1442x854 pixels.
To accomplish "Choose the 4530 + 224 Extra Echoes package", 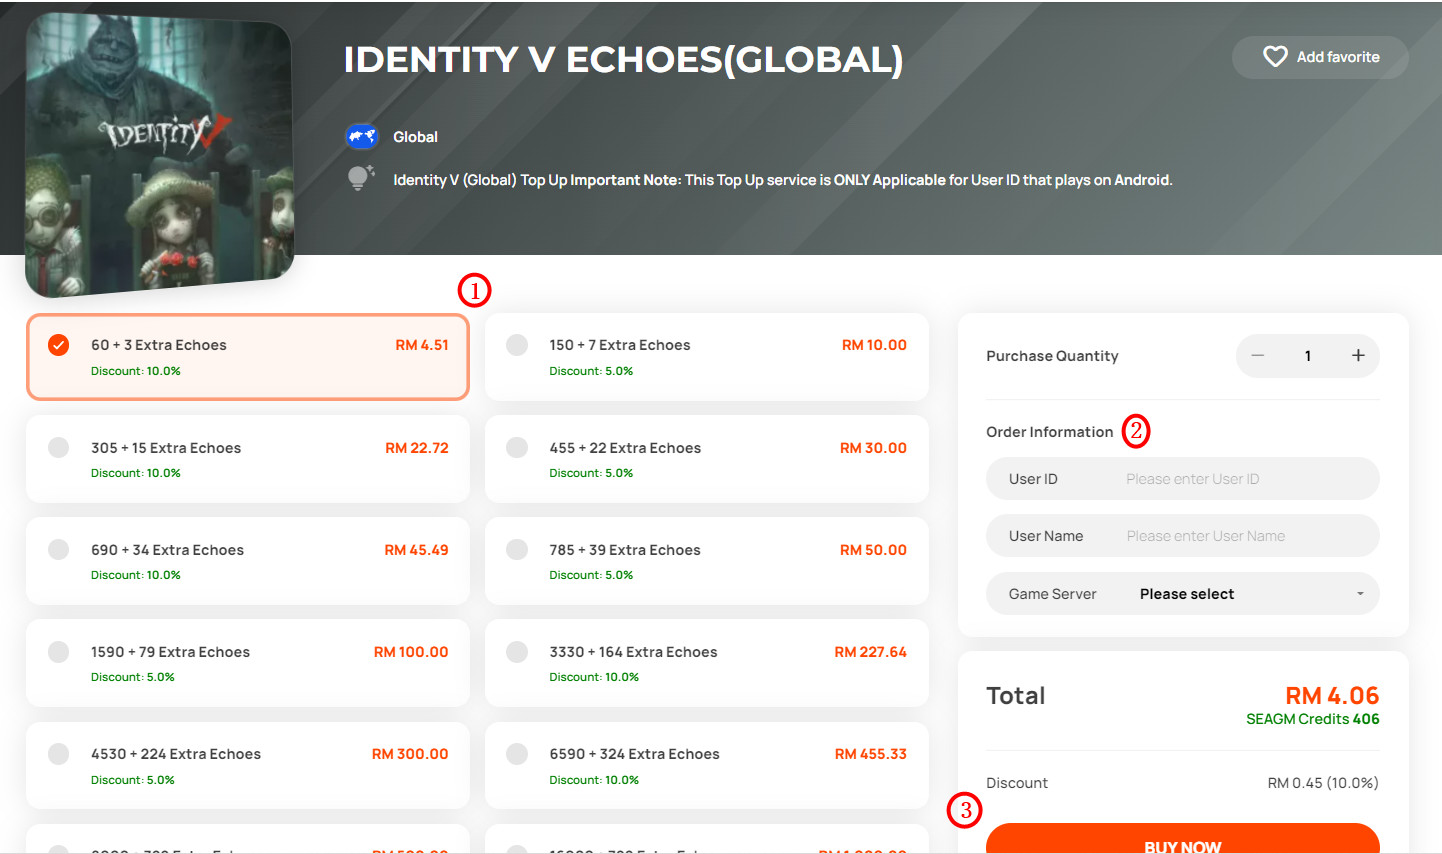I will click(248, 765).
